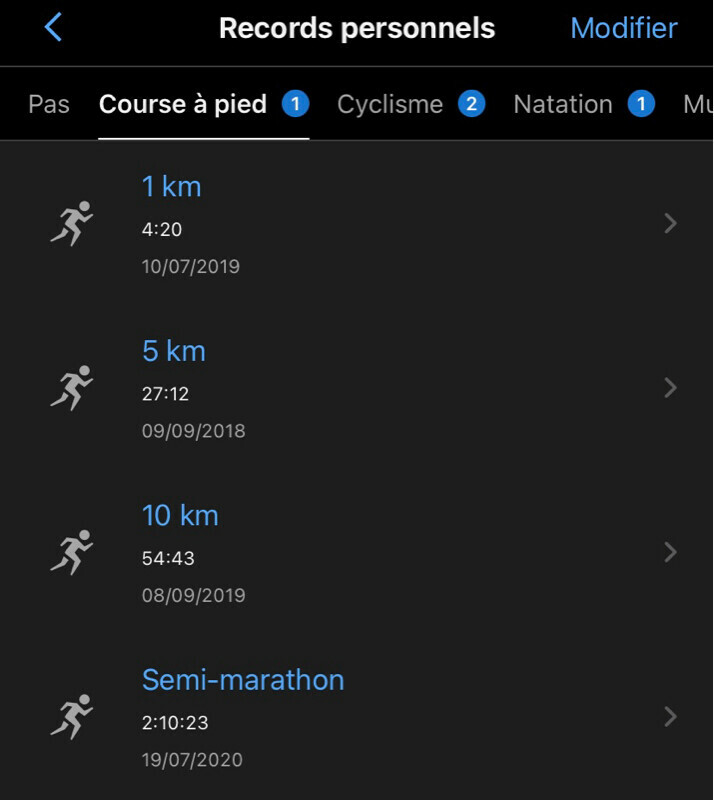
Task: Select the Course à pied tab
Action: tap(183, 105)
